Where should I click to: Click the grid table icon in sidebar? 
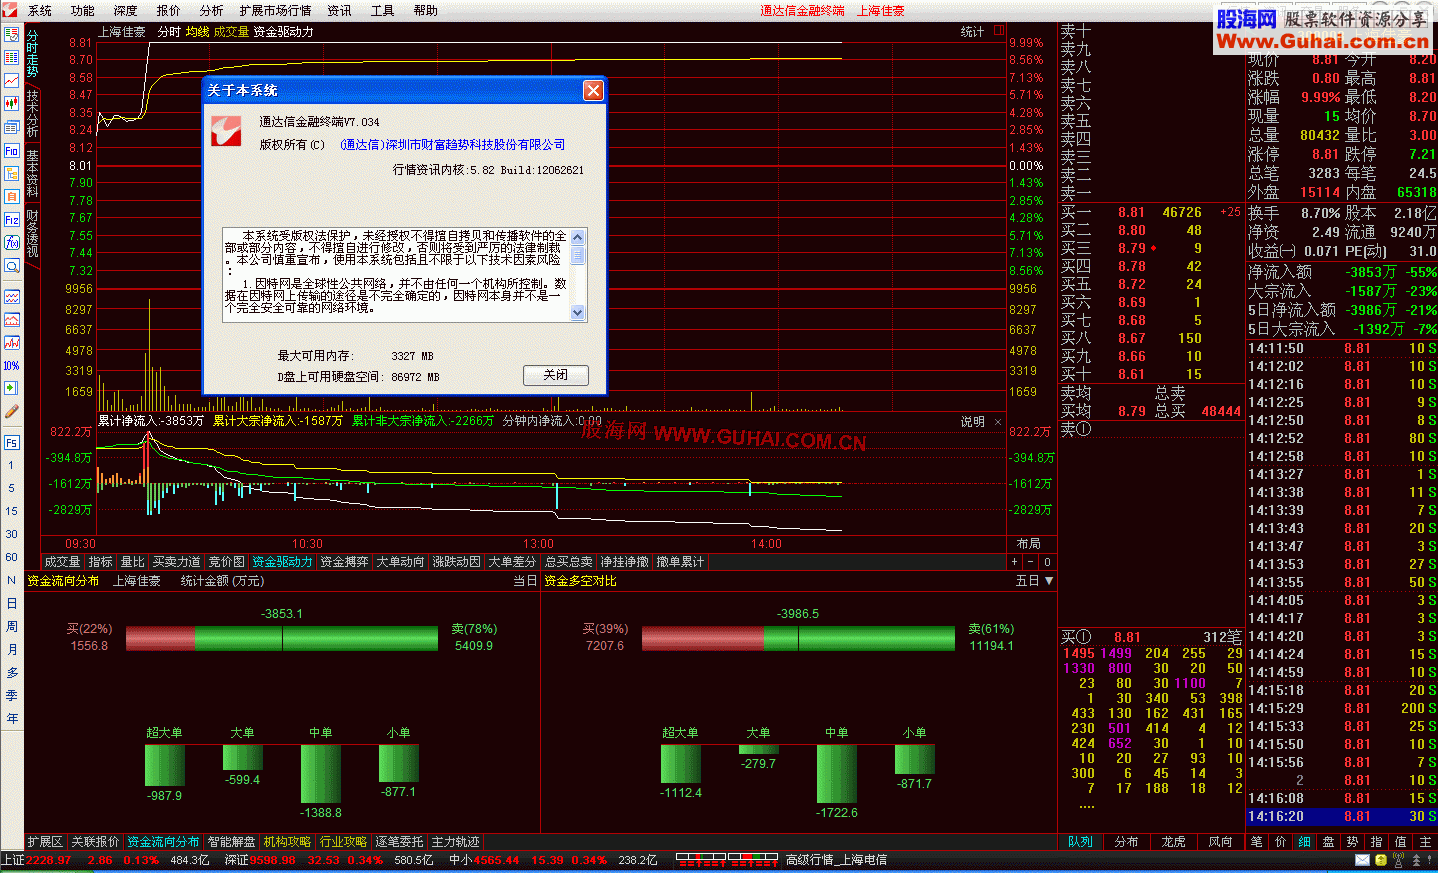tap(12, 57)
